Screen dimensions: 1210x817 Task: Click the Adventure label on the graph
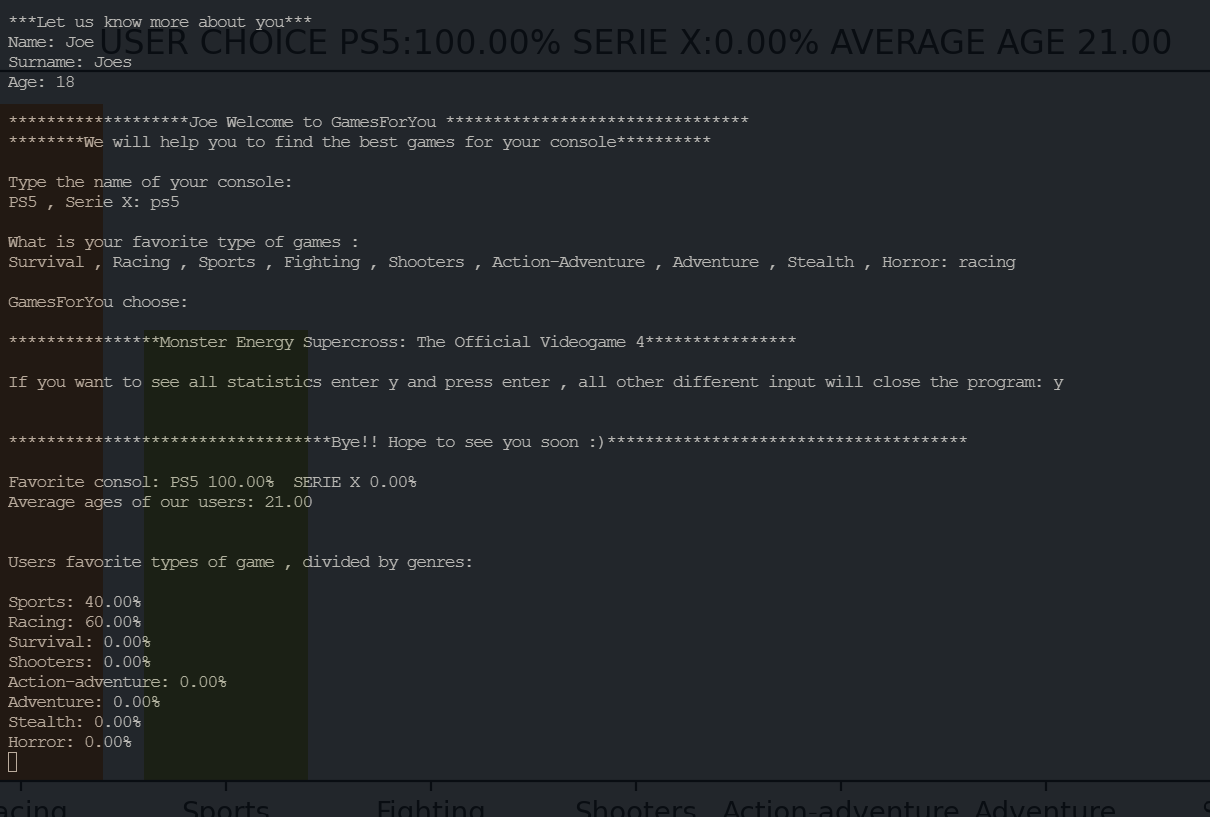[1045, 808]
